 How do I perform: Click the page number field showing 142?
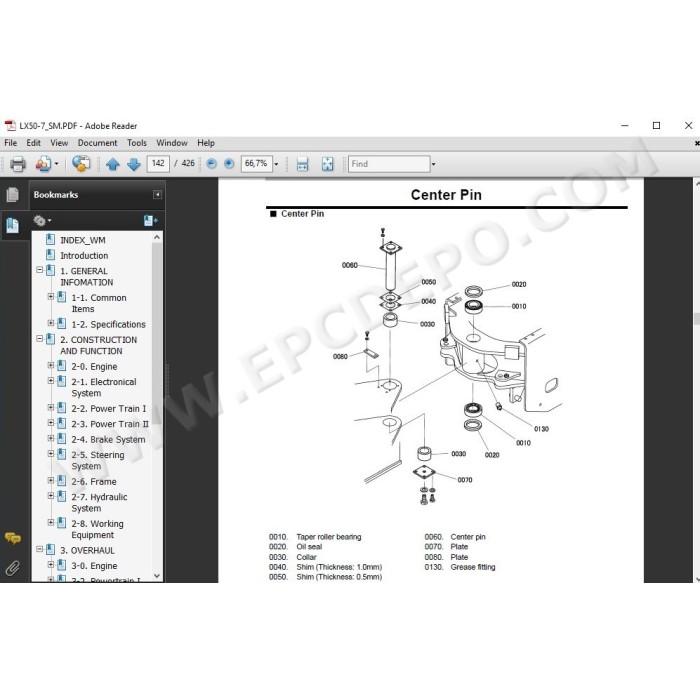coord(158,164)
